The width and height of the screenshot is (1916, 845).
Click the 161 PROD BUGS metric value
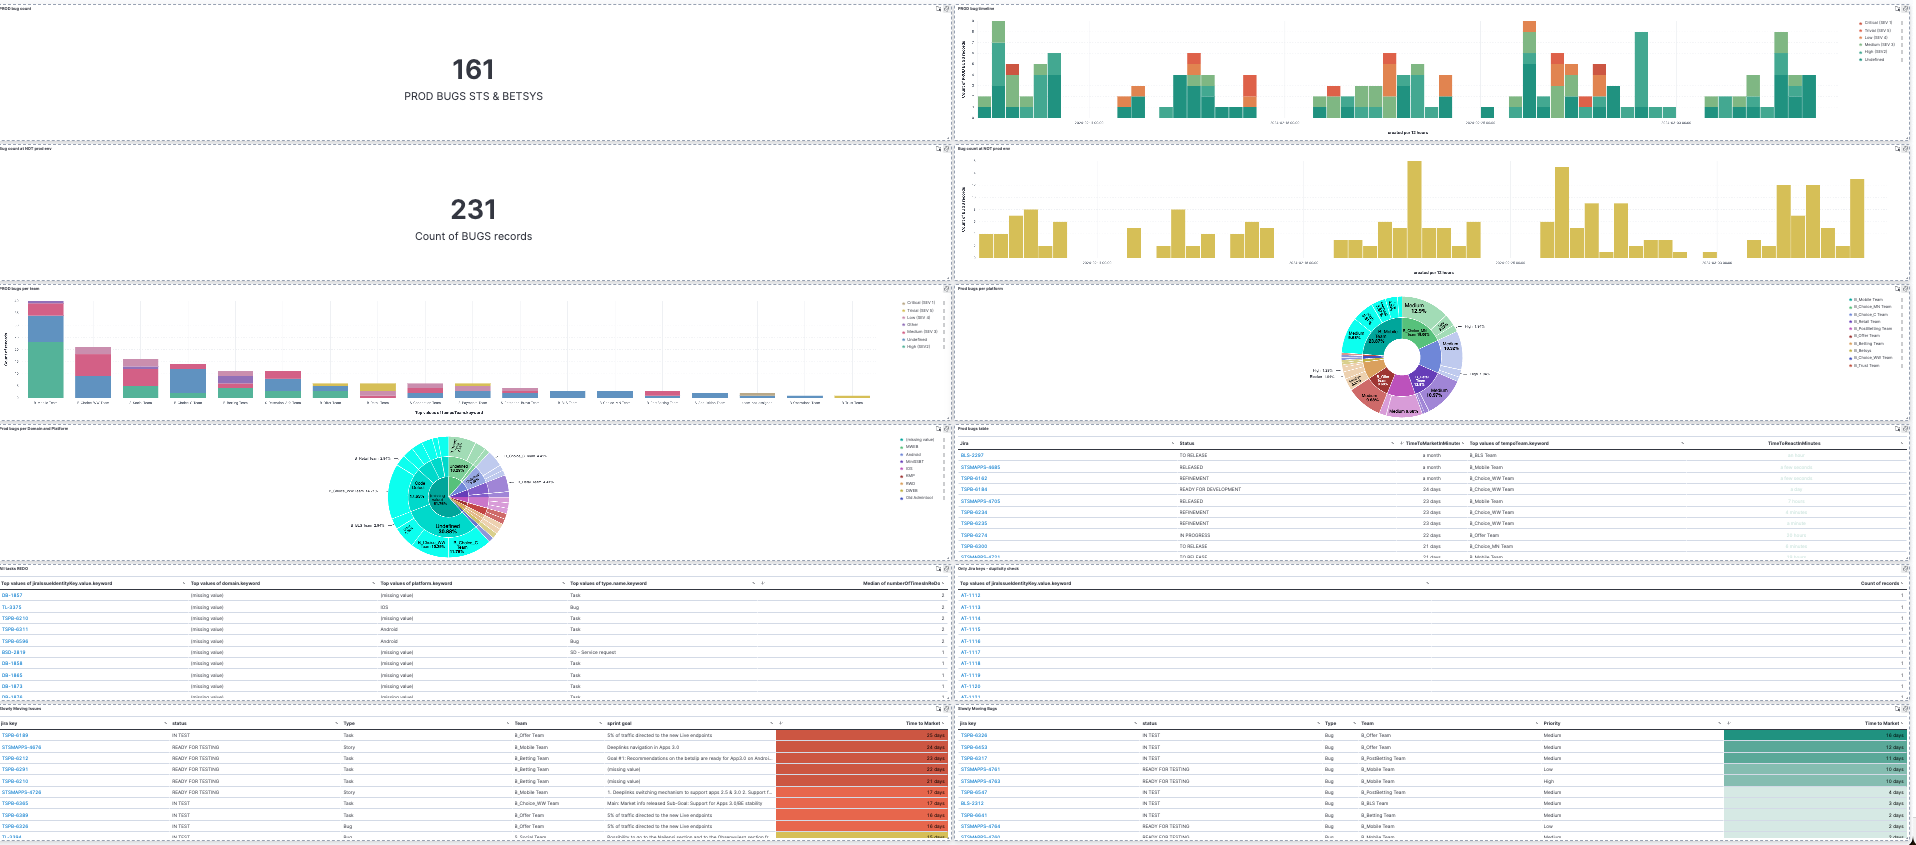click(473, 70)
